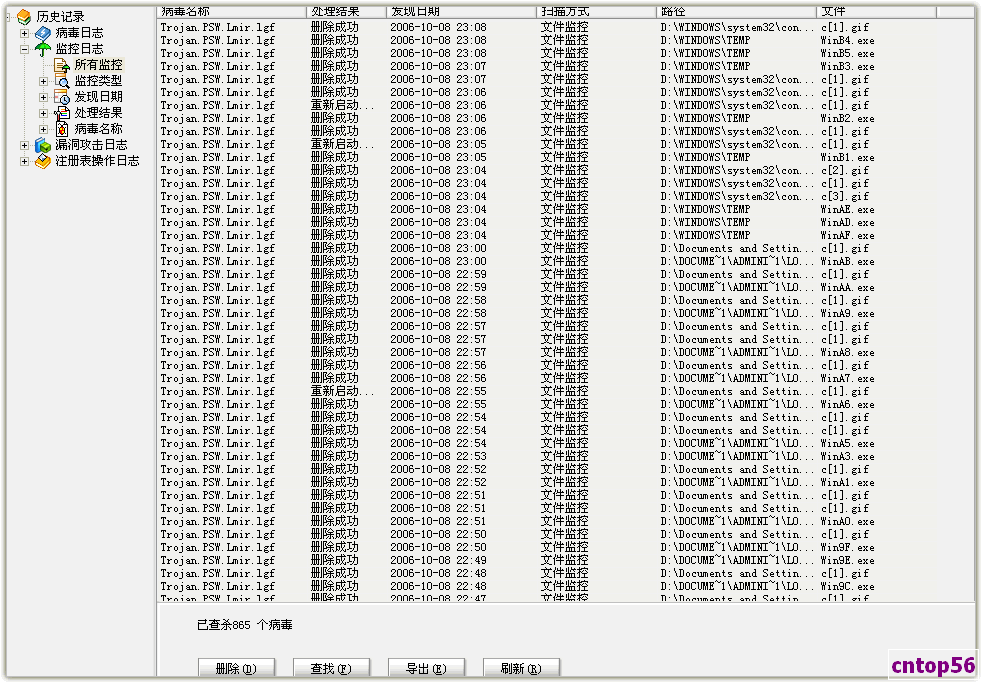Image resolution: width=982 pixels, height=683 pixels.
Task: Click the 病毒日志 book icon
Action: point(43,33)
